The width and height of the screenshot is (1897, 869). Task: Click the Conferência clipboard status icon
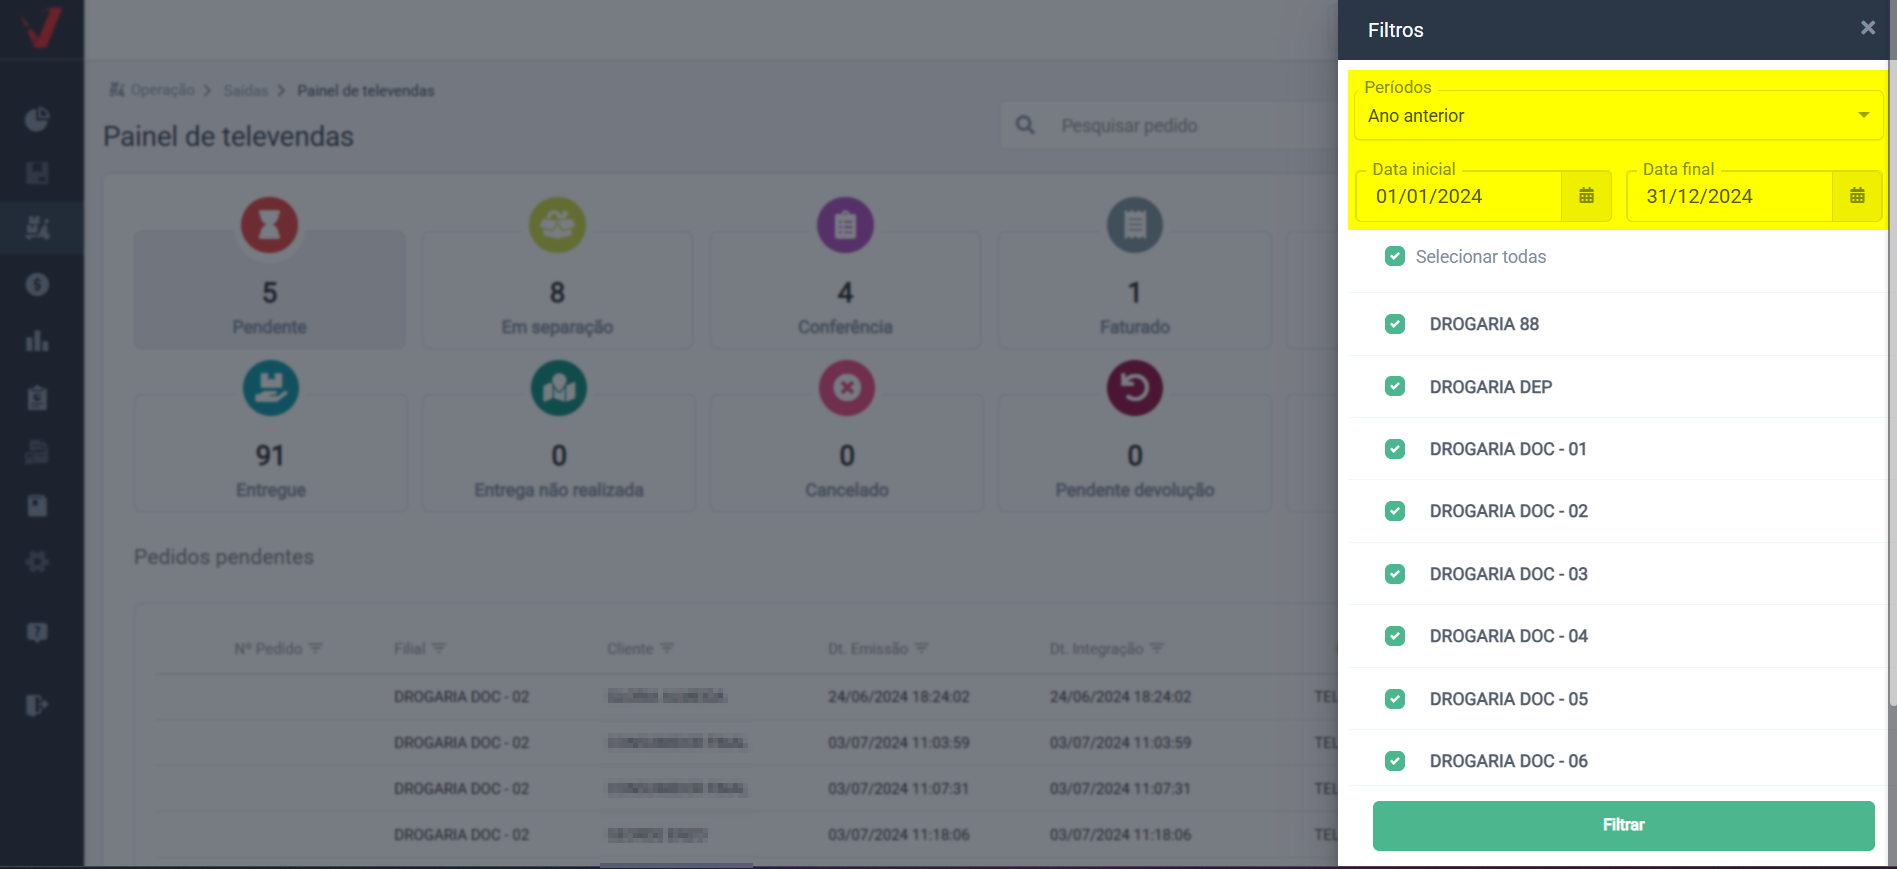[x=845, y=225]
